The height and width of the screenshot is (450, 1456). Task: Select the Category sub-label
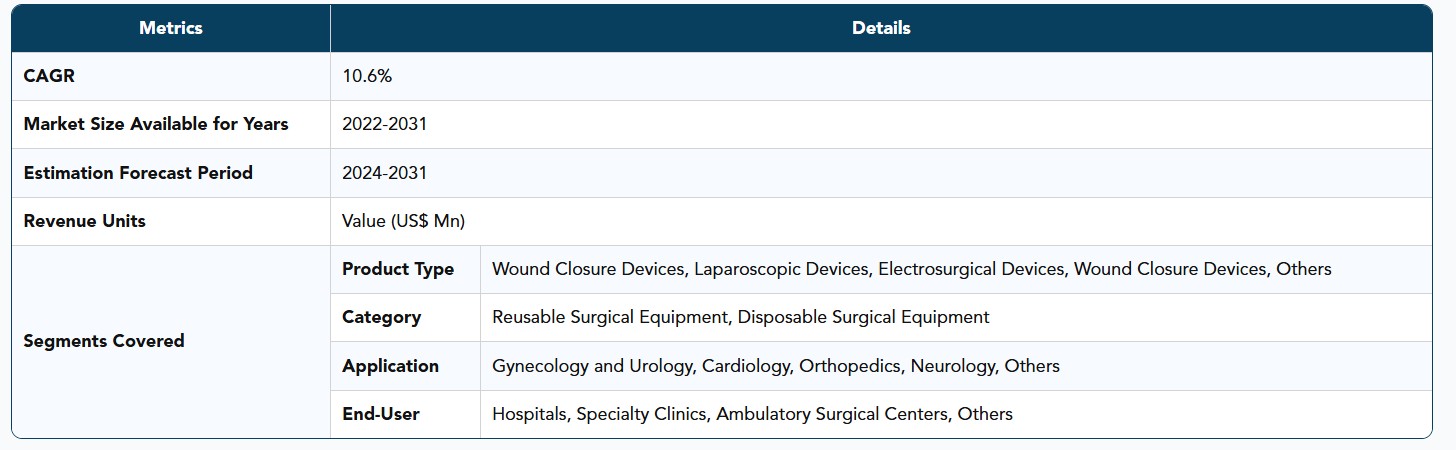[381, 317]
